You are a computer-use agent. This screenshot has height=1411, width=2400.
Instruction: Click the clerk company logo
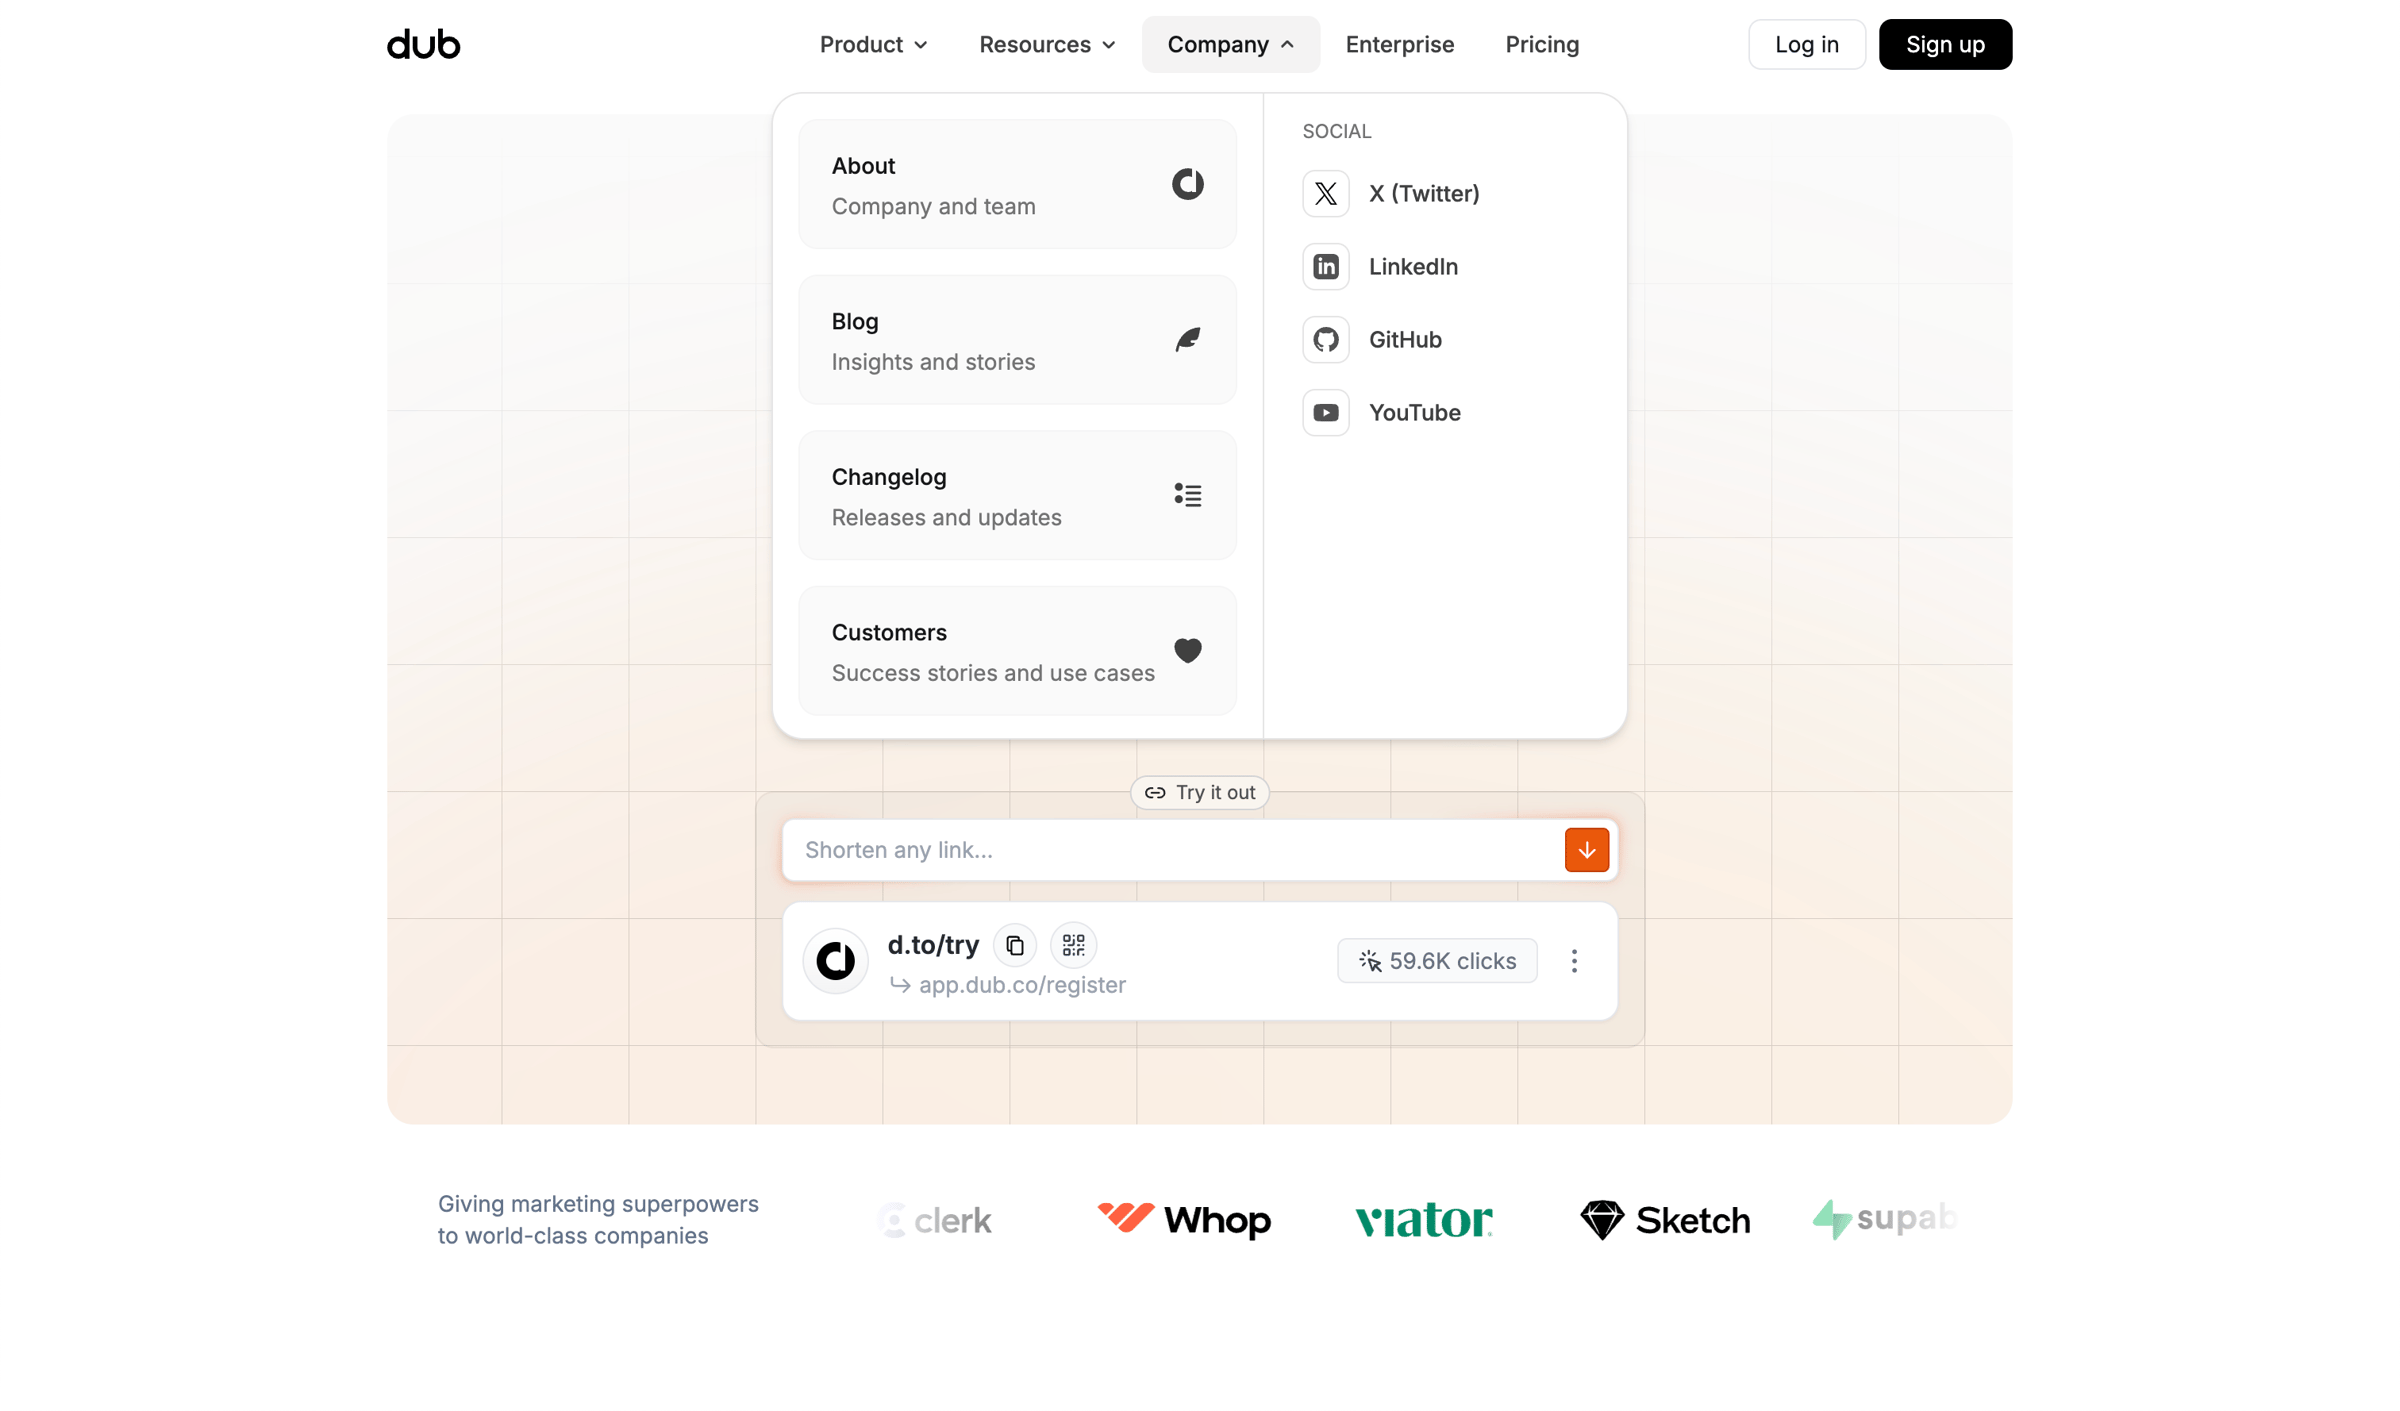click(x=934, y=1220)
